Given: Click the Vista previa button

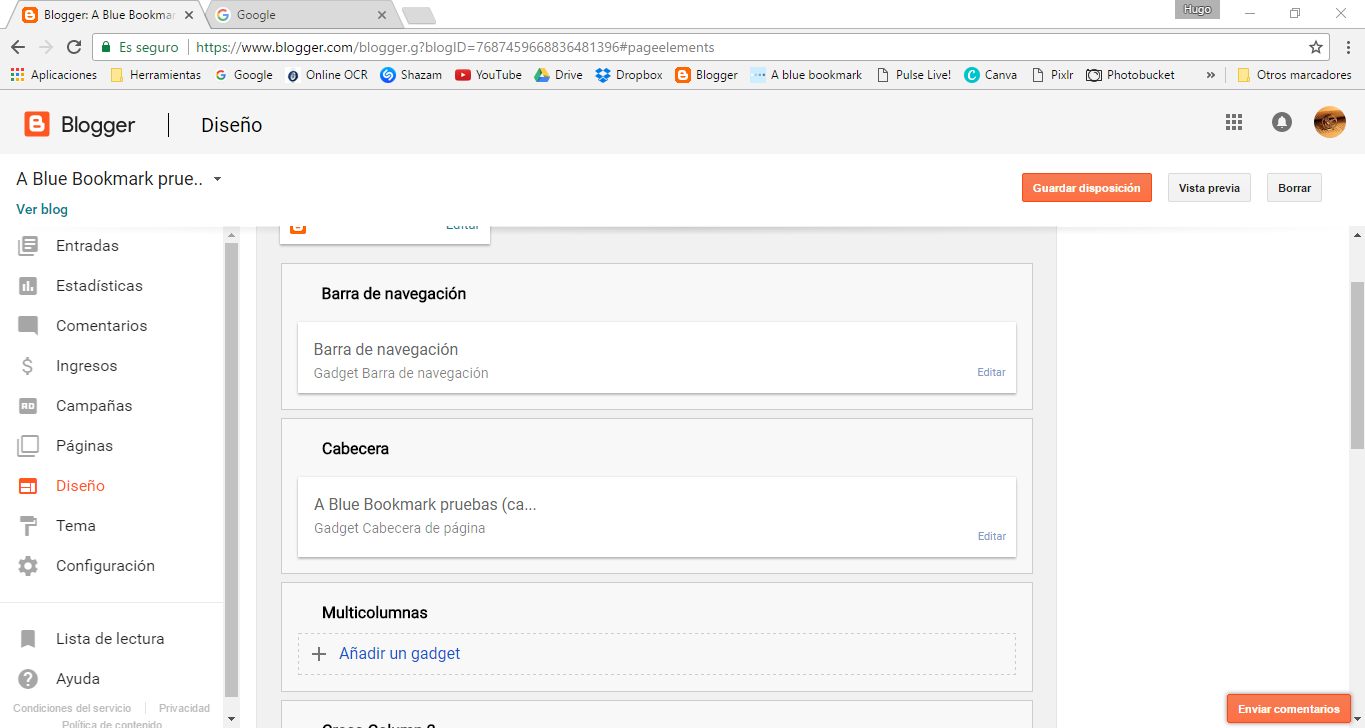Looking at the screenshot, I should point(1209,188).
